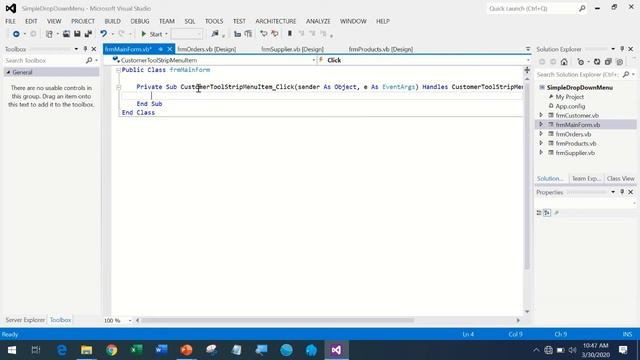The height and width of the screenshot is (360, 640).
Task: Click the Save All toolbar icon
Action: [88, 34]
